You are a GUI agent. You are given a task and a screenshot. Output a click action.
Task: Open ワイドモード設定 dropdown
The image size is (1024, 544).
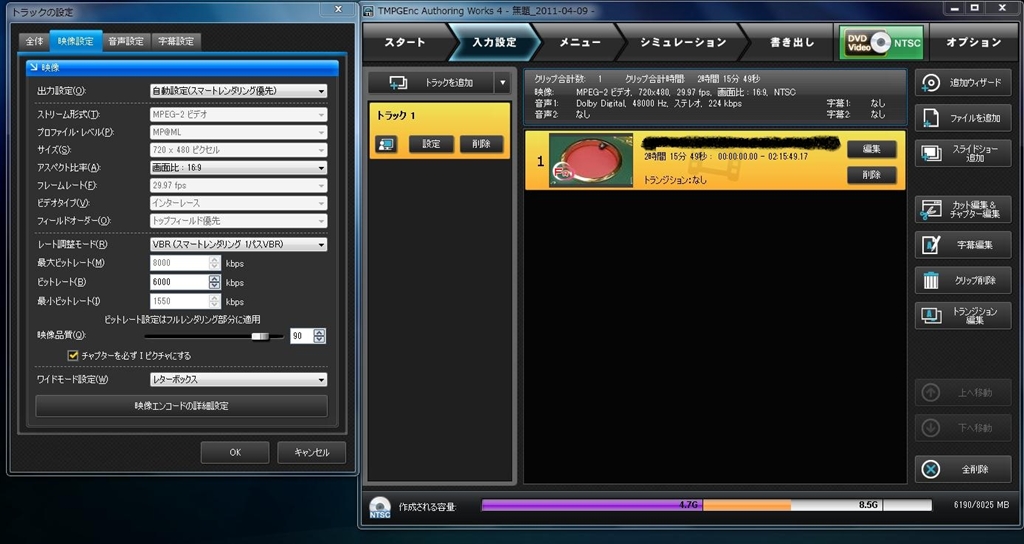[x=239, y=379]
